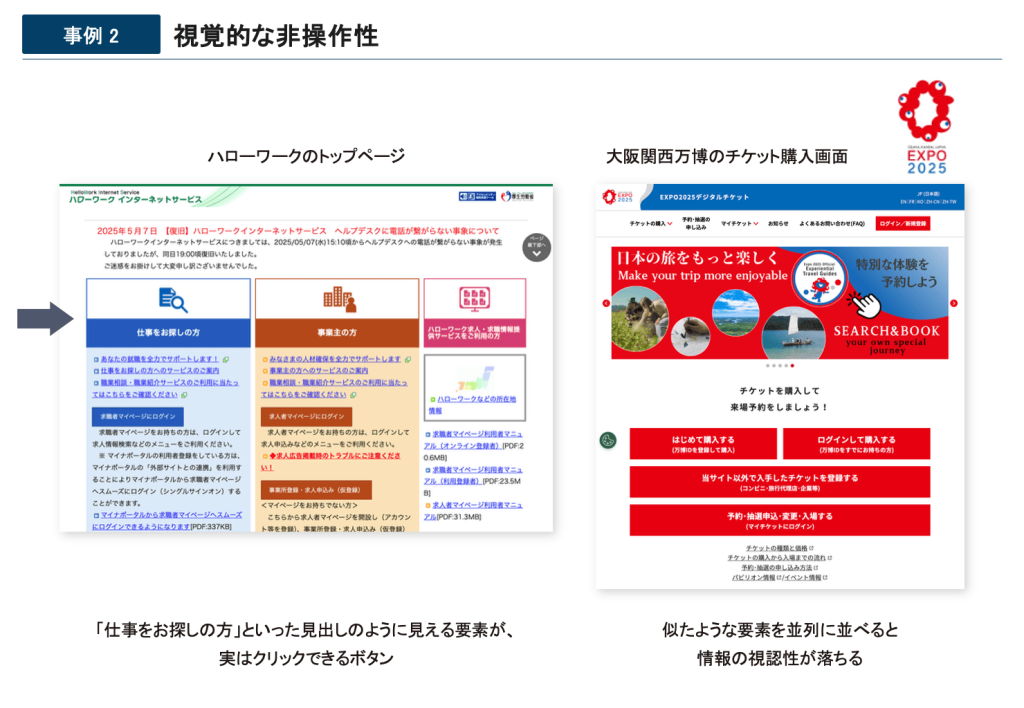Click the red ログイン／新規登録 button
This screenshot has width=1024, height=708.
click(x=902, y=224)
